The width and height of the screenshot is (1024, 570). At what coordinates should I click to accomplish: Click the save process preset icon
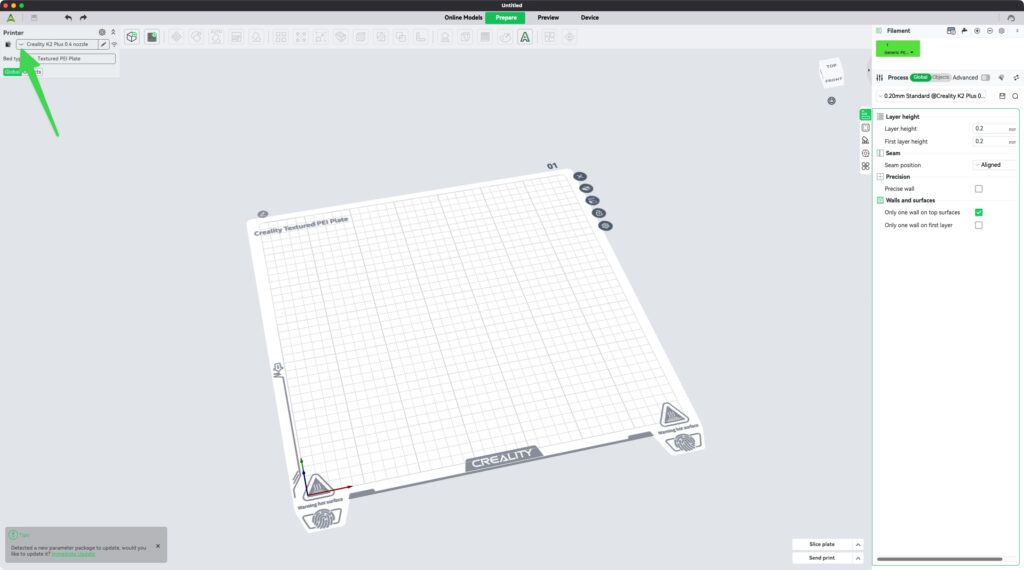tap(1002, 96)
